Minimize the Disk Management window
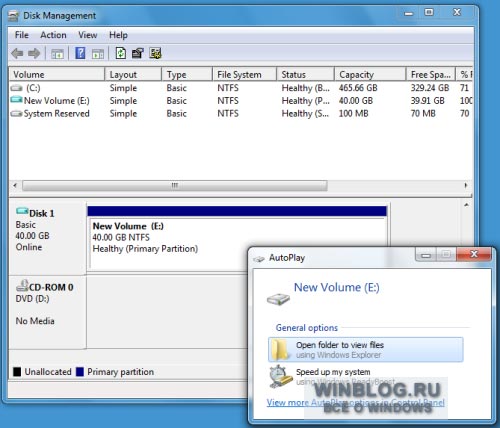500x428 pixels. (409, 13)
